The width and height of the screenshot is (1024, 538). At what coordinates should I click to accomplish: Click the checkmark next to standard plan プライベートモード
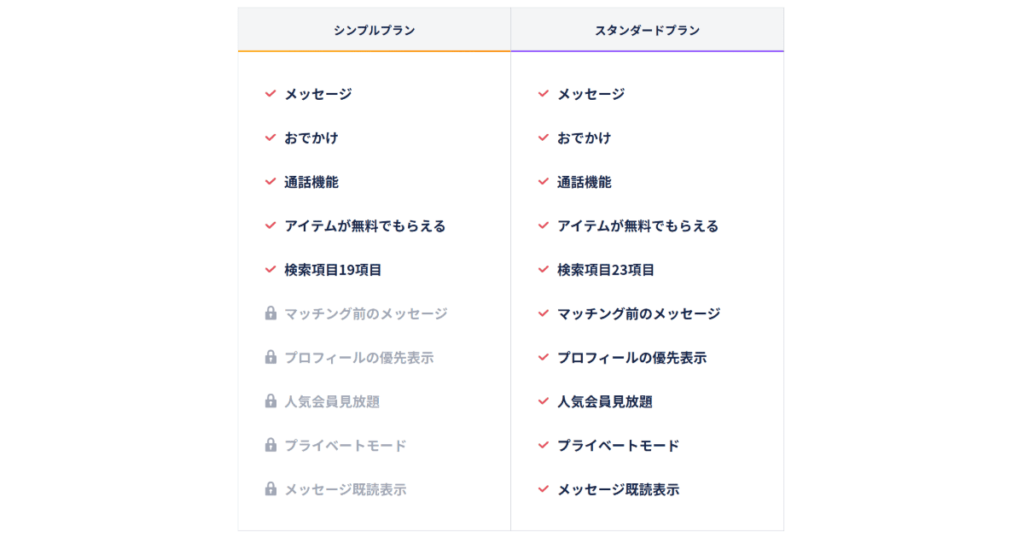(543, 445)
